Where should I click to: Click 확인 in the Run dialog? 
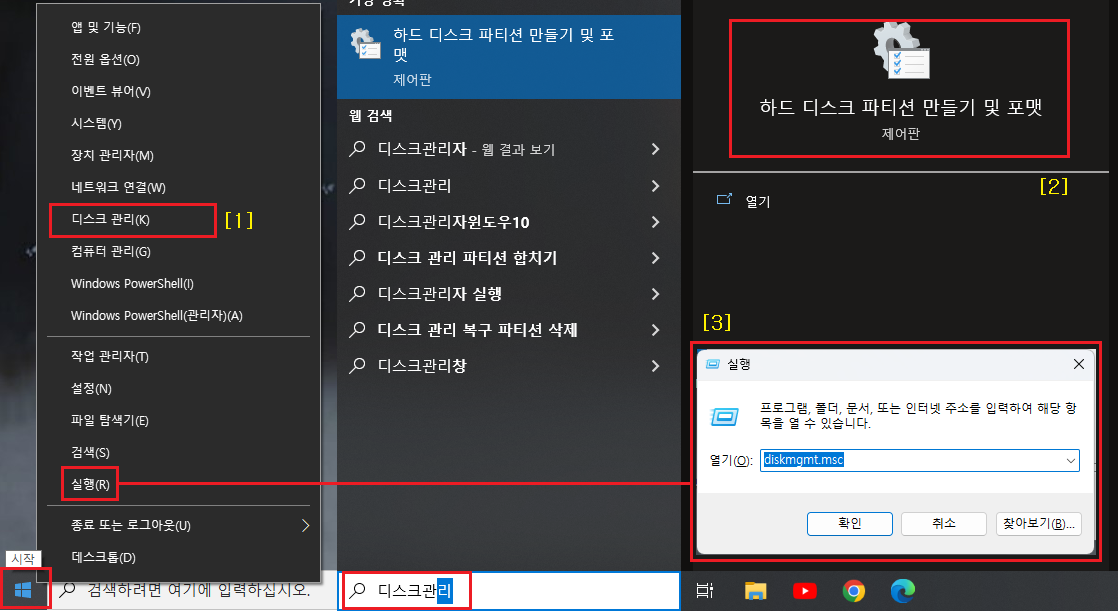pos(849,524)
